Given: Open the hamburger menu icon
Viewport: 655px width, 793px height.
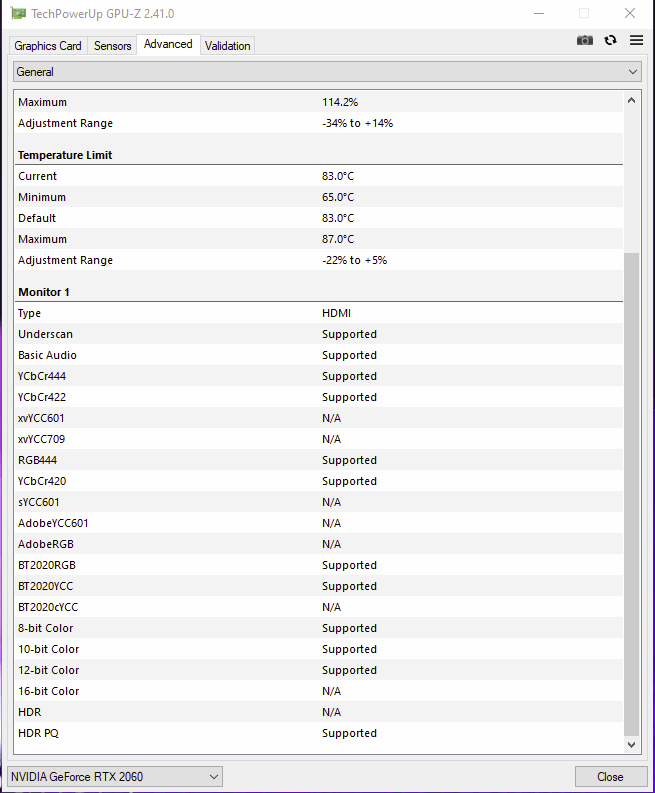Looking at the screenshot, I should coord(636,40).
